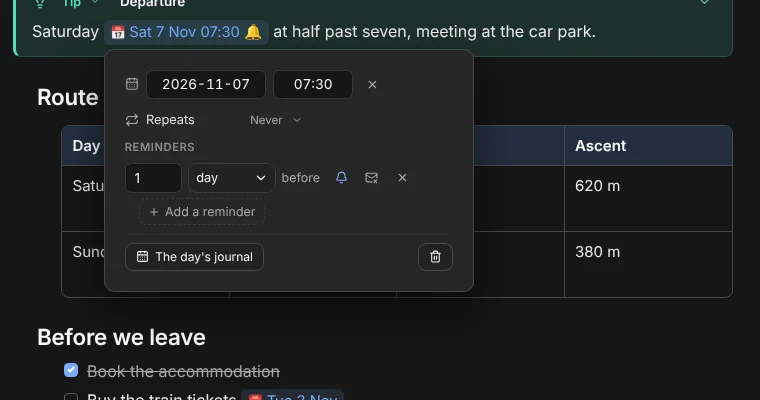This screenshot has width=760, height=400.
Task: Open The day's journal
Action: 194,256
